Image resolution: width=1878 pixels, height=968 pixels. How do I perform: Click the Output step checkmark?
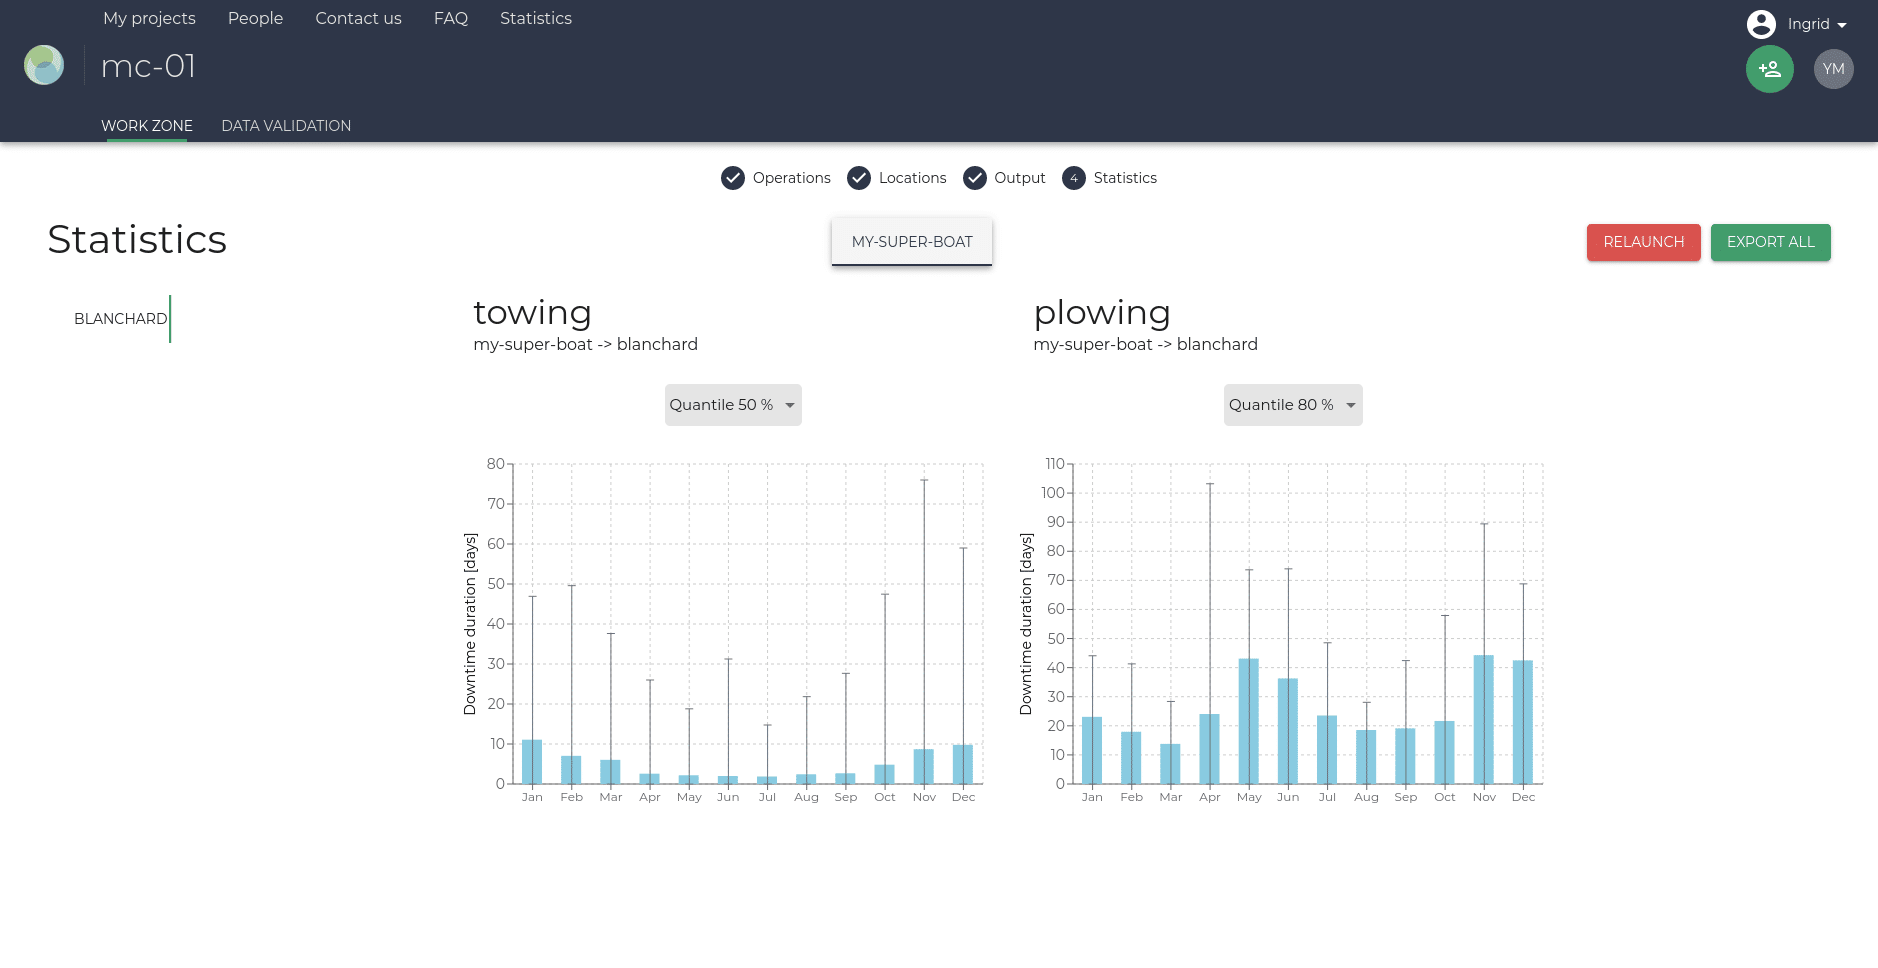click(975, 178)
